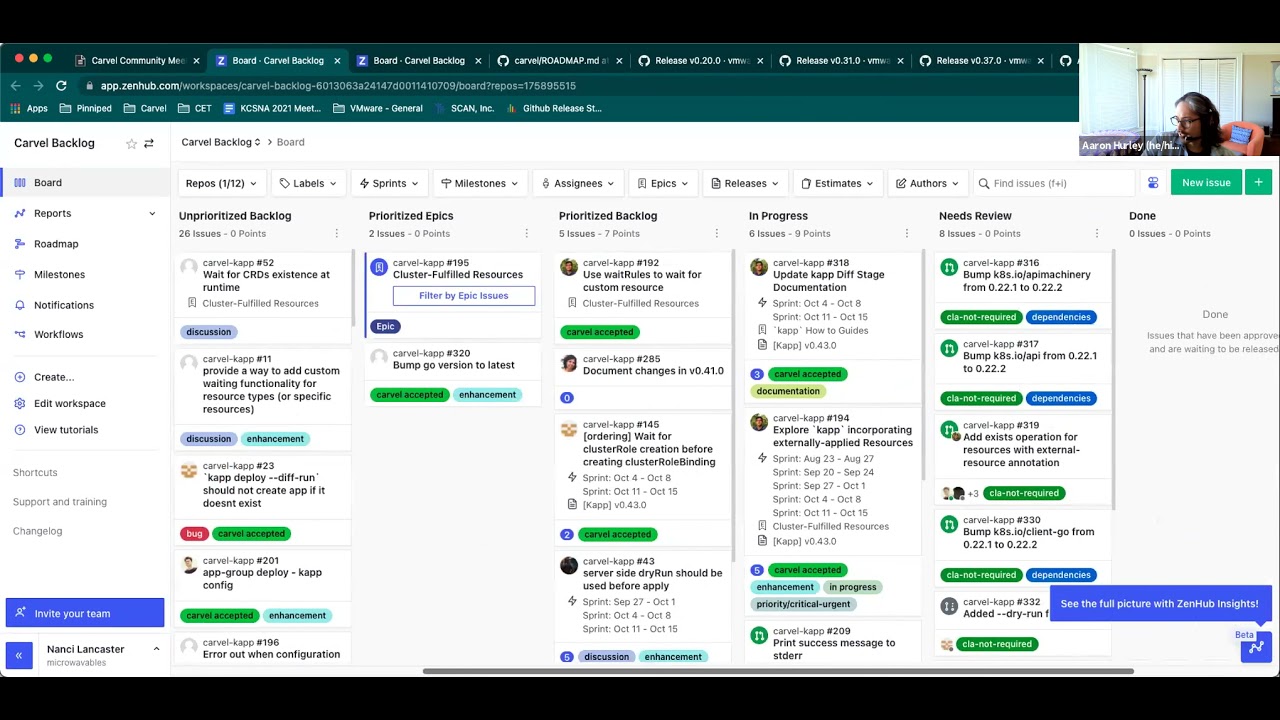
Task: Click the pull request icon on #317
Action: (x=949, y=348)
